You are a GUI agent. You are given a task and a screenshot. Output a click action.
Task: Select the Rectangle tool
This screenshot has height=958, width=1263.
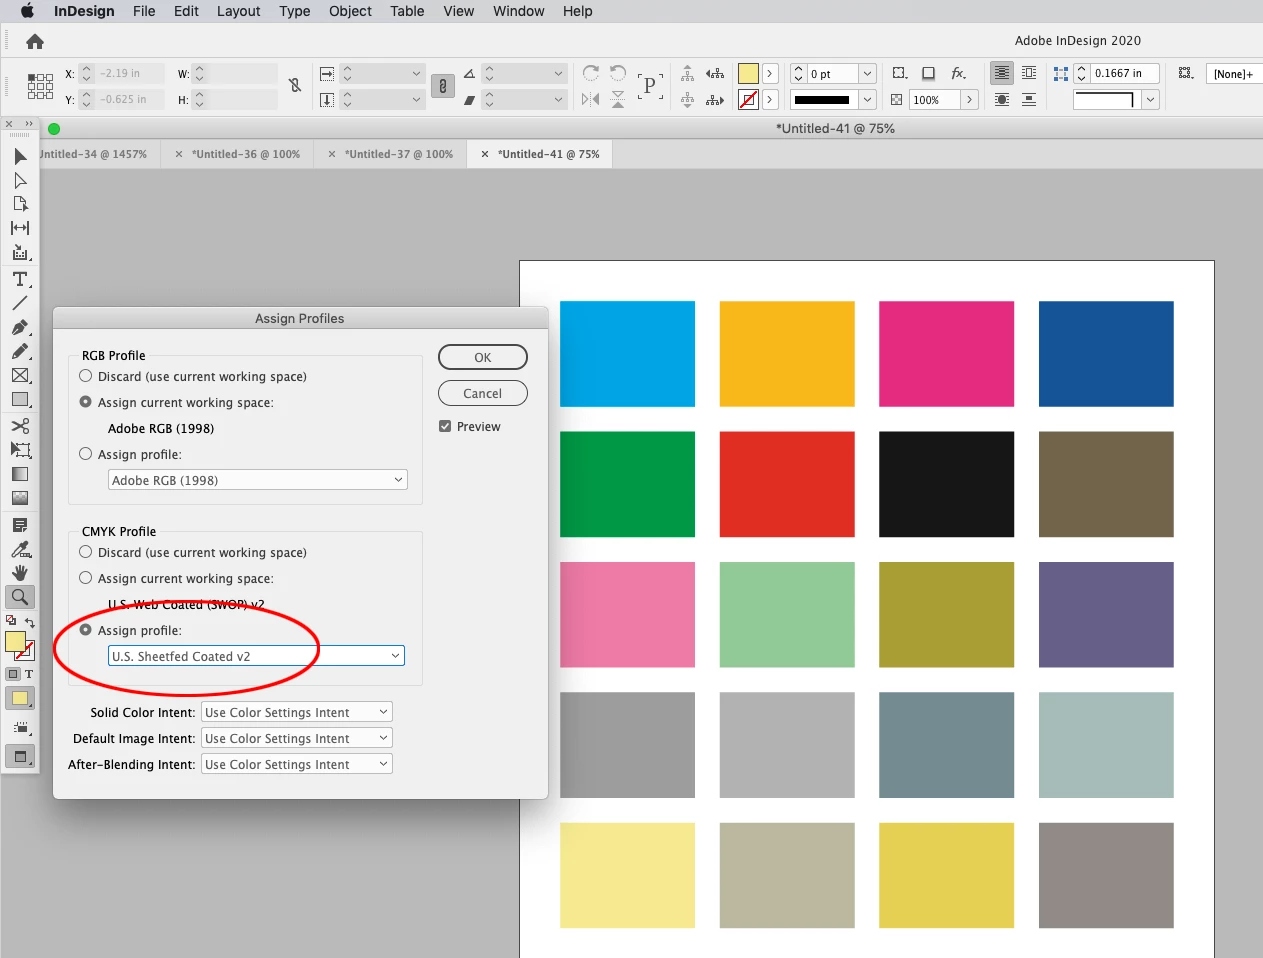coord(20,399)
